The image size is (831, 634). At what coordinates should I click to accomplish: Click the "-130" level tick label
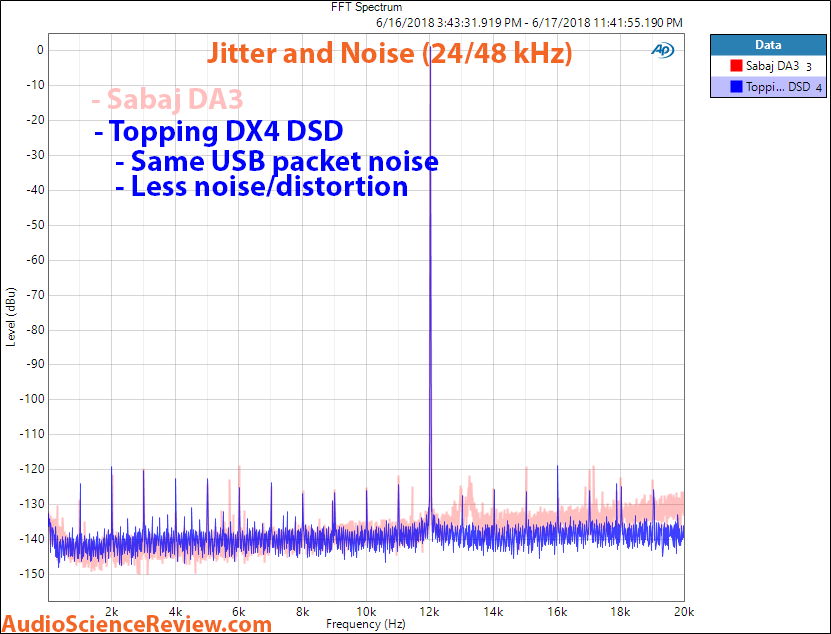point(32,504)
